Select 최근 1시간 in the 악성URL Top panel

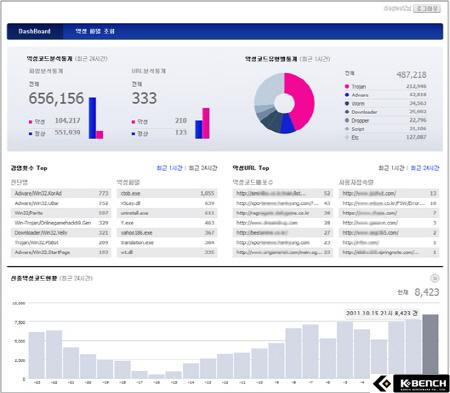pos(391,168)
